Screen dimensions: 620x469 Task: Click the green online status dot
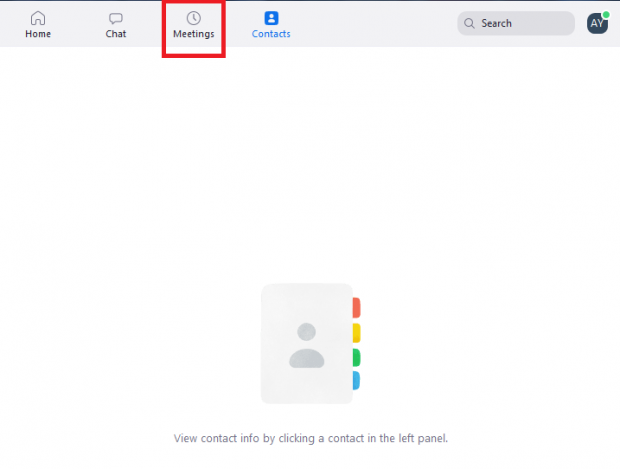pyautogui.click(x=606, y=15)
